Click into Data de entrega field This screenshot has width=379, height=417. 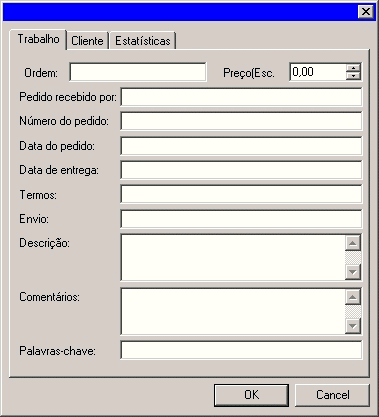(241, 170)
